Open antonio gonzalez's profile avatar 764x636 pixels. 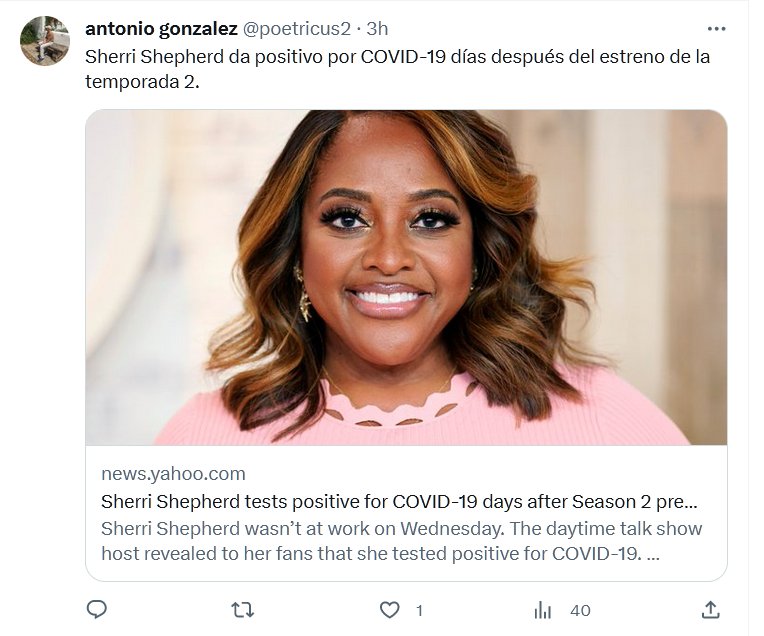pos(45,41)
